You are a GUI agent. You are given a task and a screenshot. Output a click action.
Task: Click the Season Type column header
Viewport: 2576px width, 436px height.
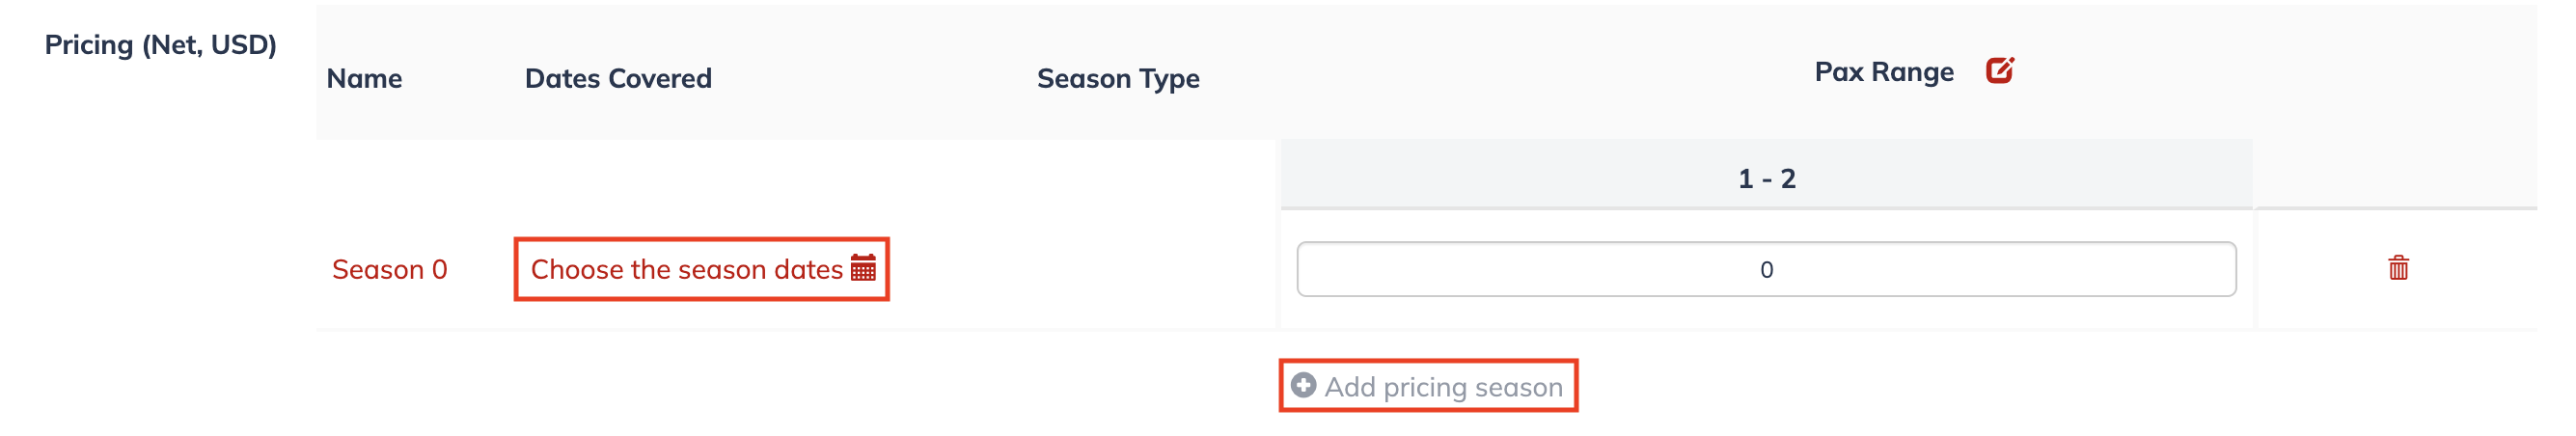point(1118,79)
